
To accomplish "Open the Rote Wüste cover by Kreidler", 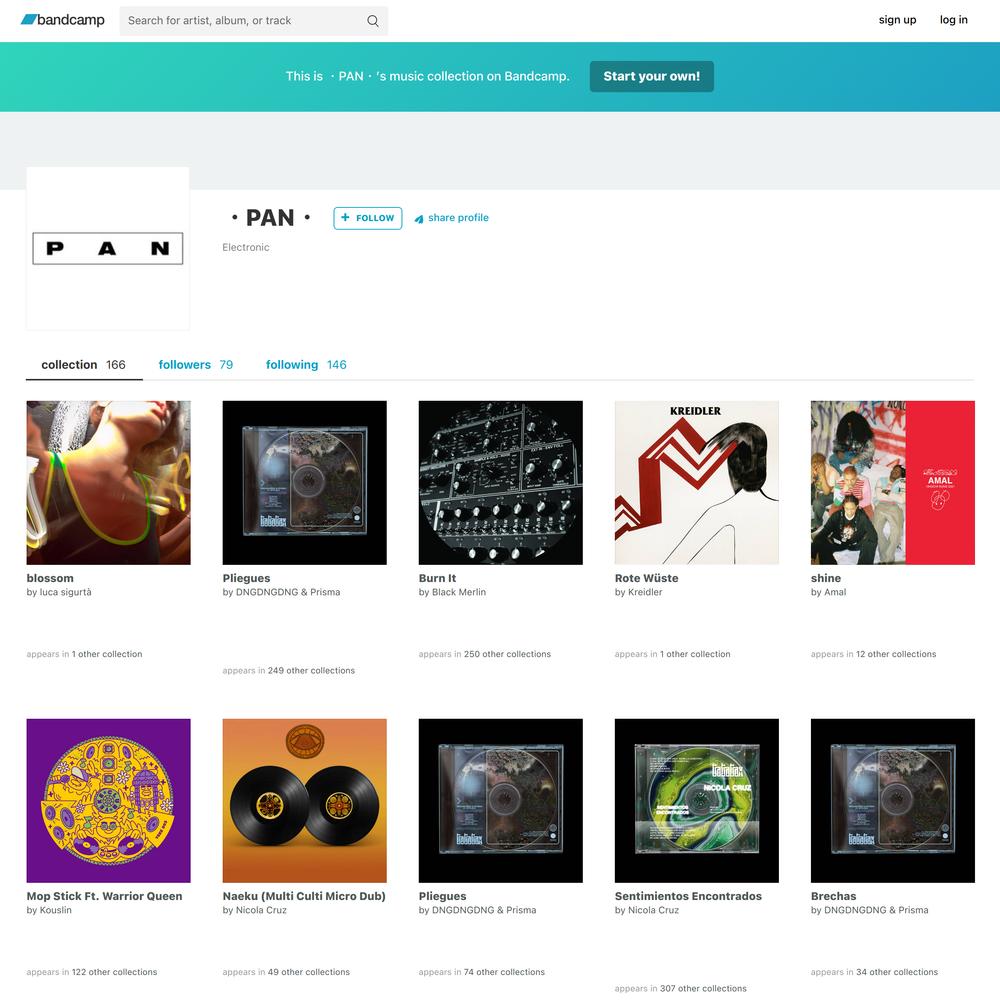I will click(696, 483).
